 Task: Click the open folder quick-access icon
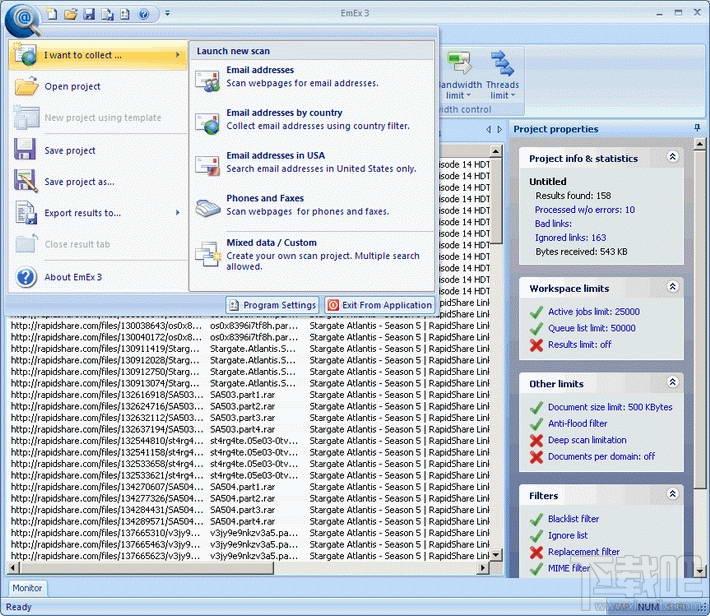click(71, 14)
